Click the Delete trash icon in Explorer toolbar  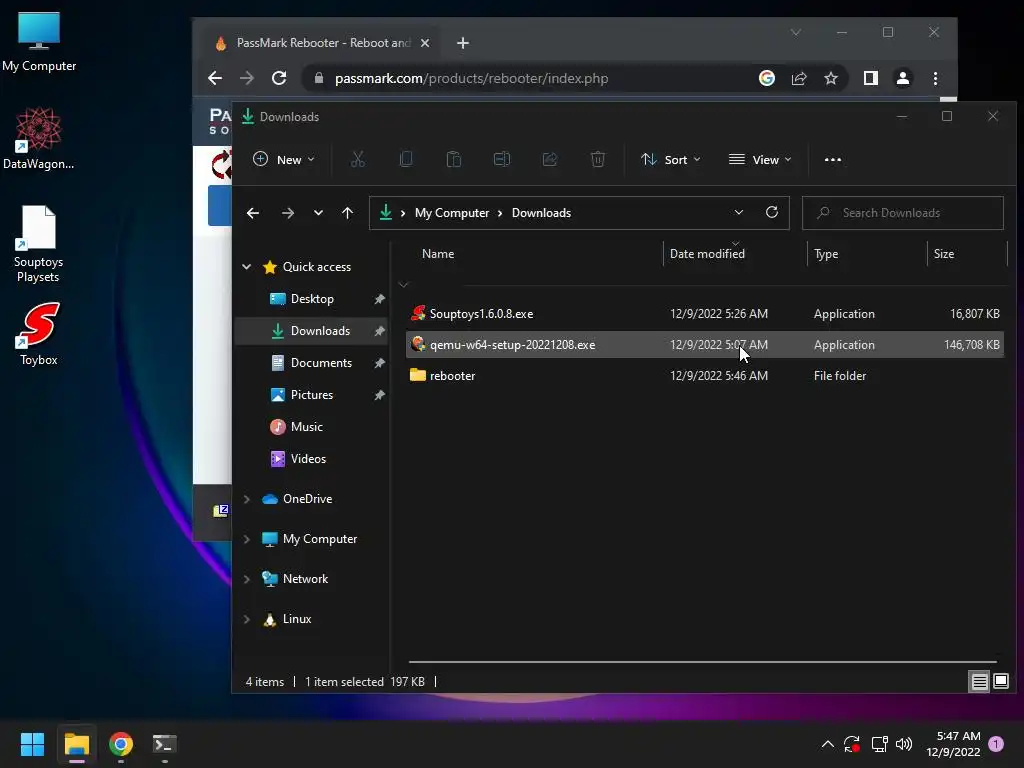pyautogui.click(x=598, y=159)
